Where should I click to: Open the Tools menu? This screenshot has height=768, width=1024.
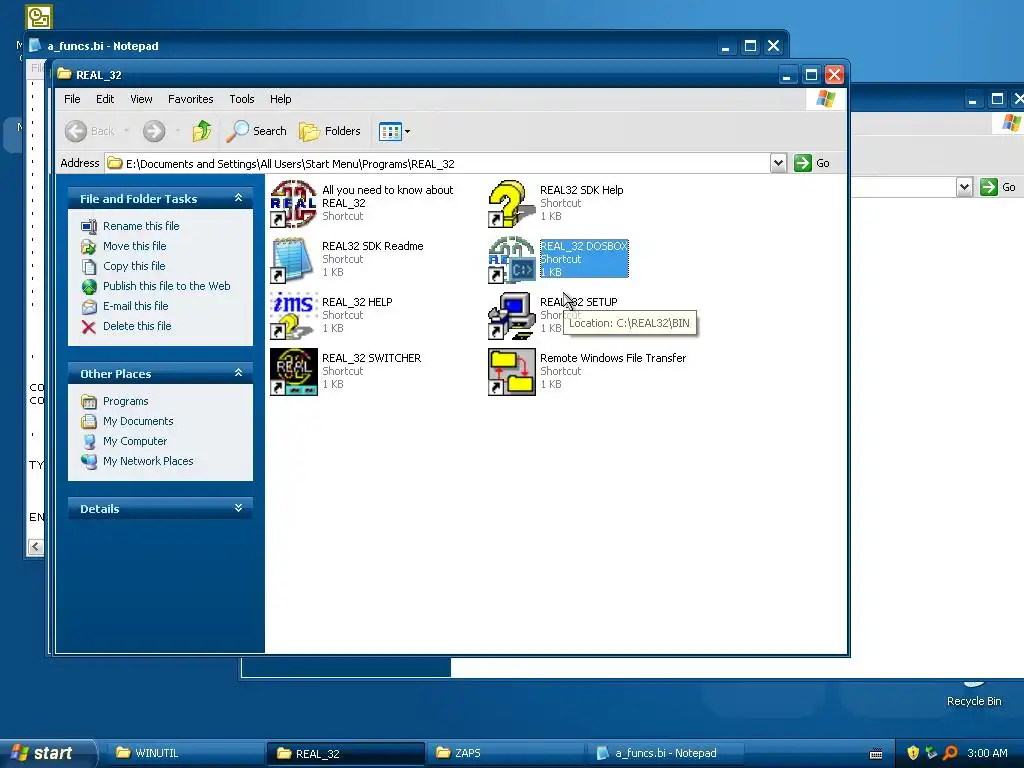242,99
